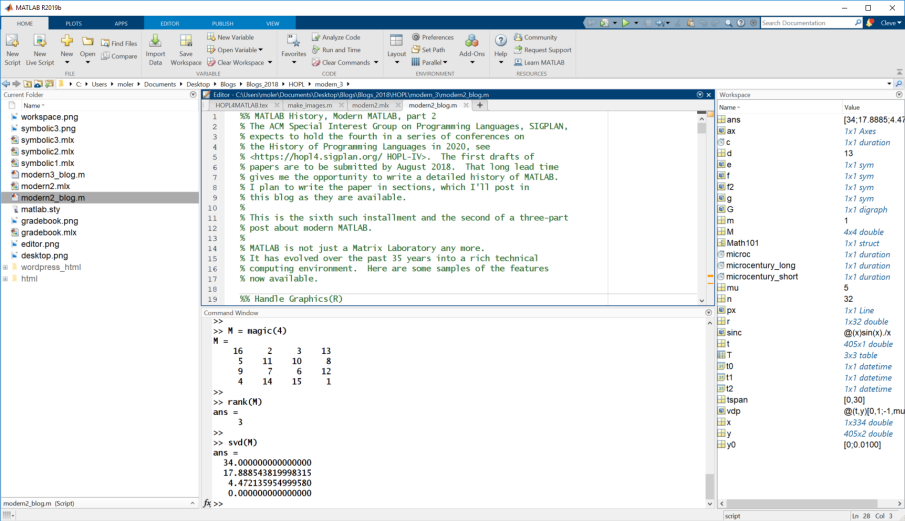Select gradebook.mlx in Current Folder

coord(48,233)
